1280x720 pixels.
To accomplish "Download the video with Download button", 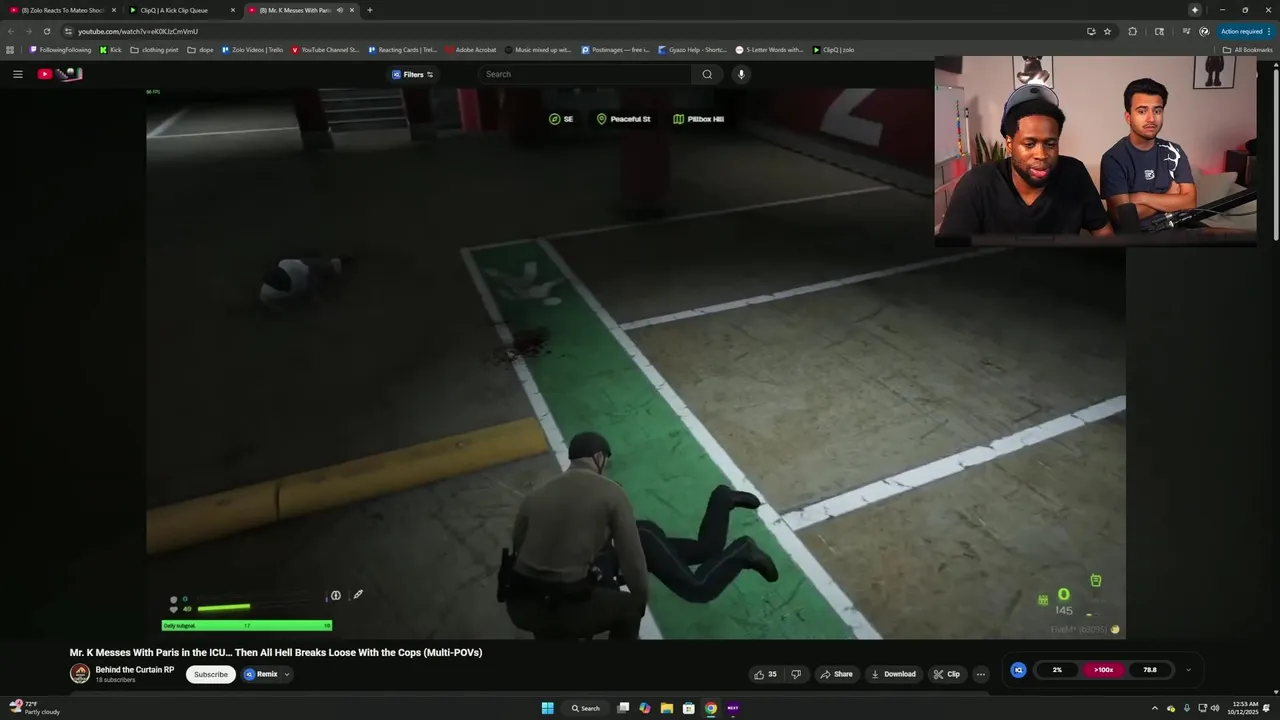I will pyautogui.click(x=893, y=674).
